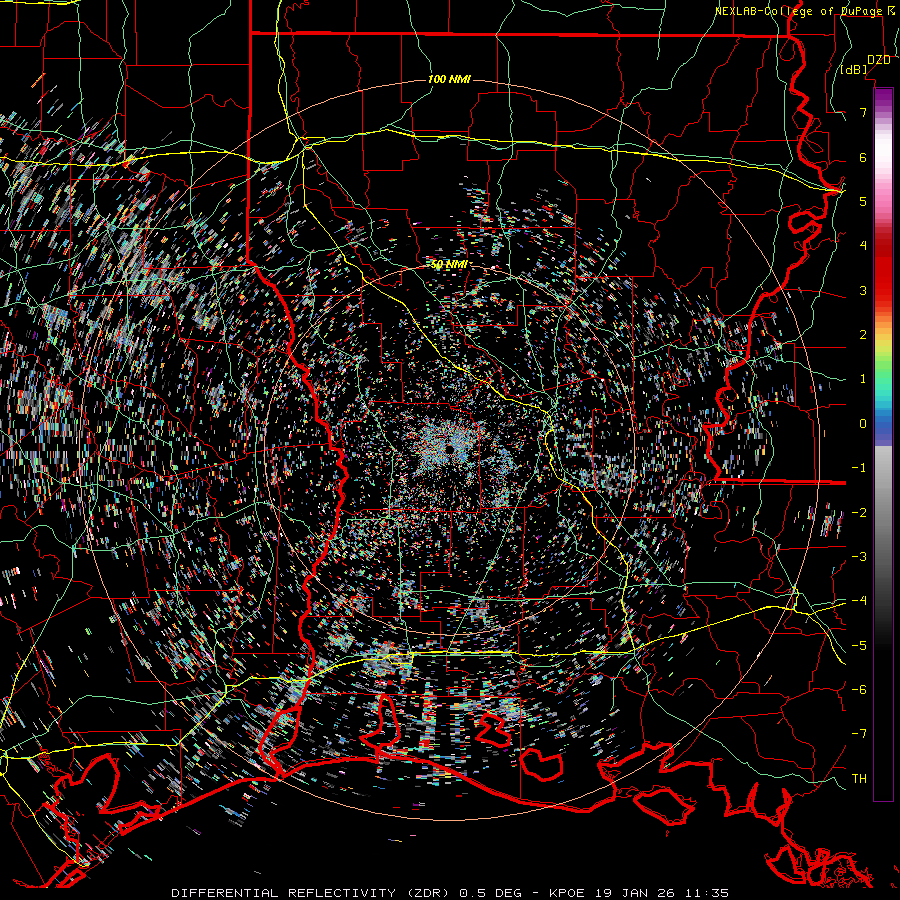Click the KPOE radar site identifier
Image resolution: width=900 pixels, height=900 pixels.
coord(567,893)
